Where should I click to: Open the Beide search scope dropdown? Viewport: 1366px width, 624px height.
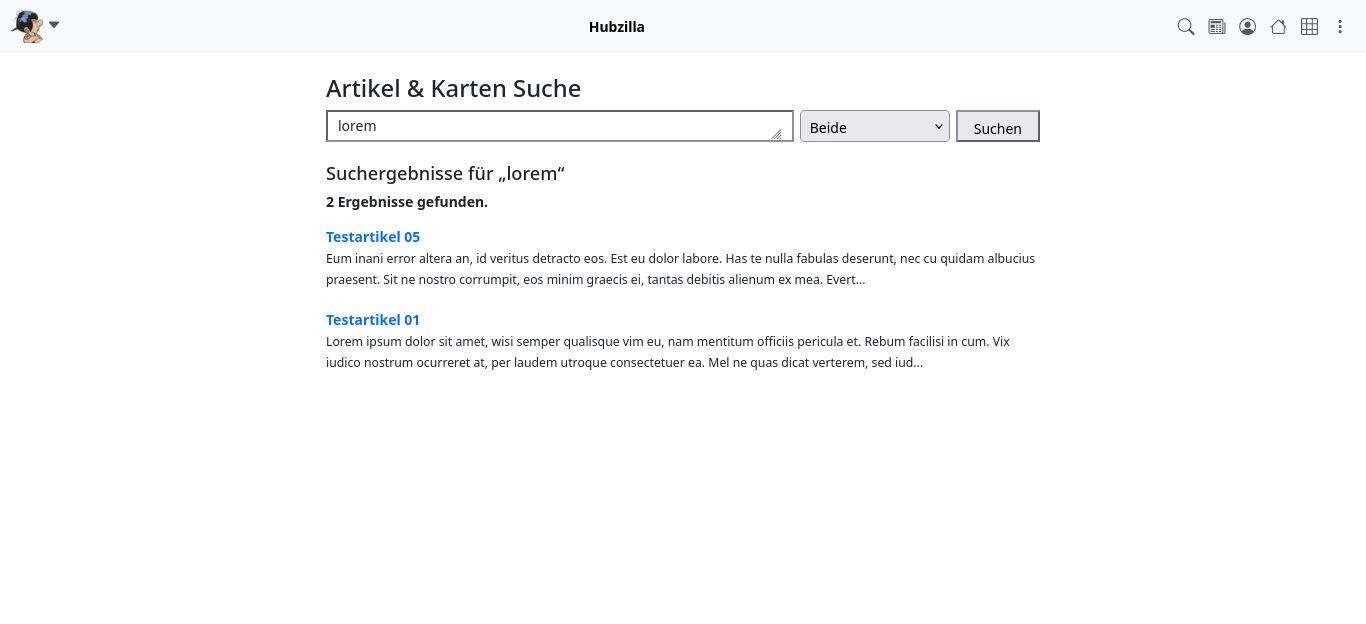[x=875, y=126]
